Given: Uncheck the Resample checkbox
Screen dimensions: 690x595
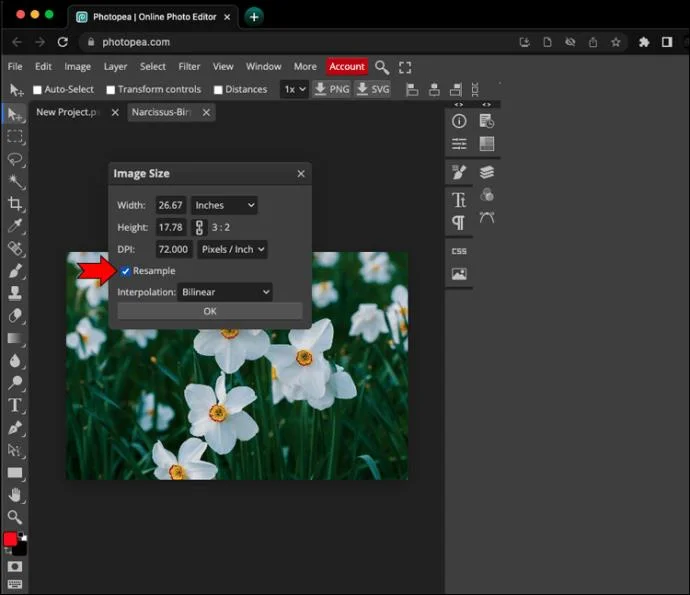Looking at the screenshot, I should (x=126, y=271).
